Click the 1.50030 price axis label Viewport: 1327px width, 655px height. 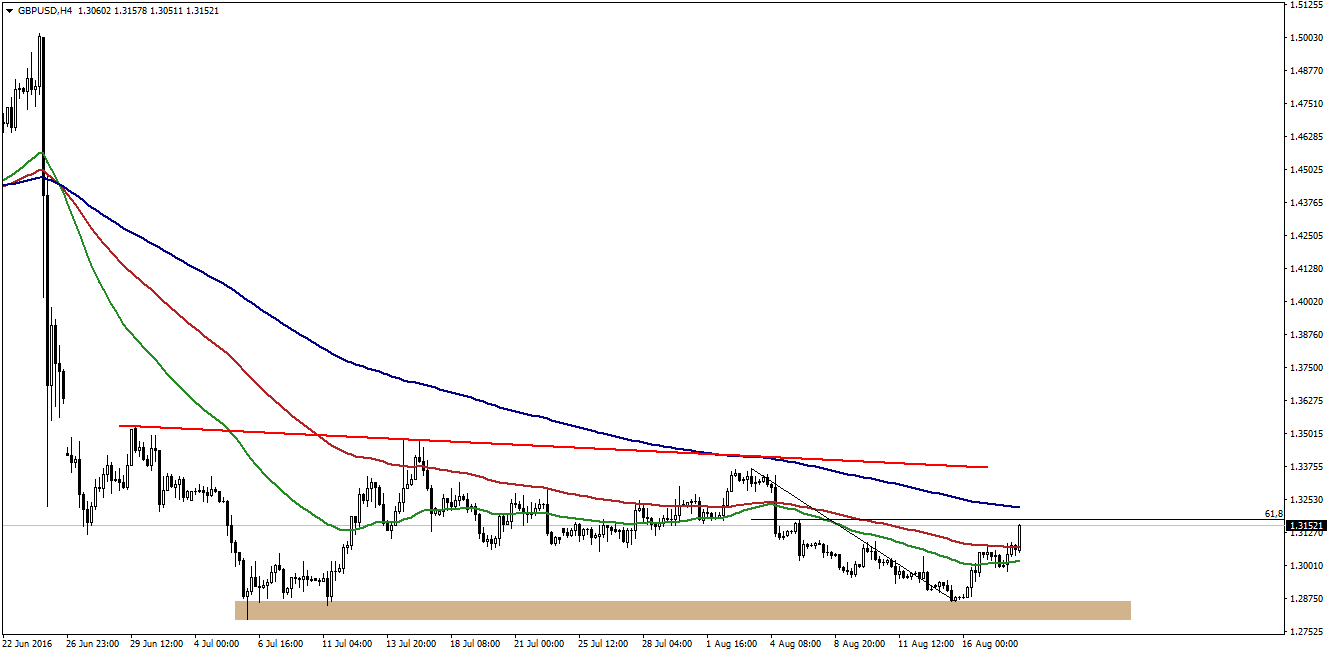[x=1307, y=38]
